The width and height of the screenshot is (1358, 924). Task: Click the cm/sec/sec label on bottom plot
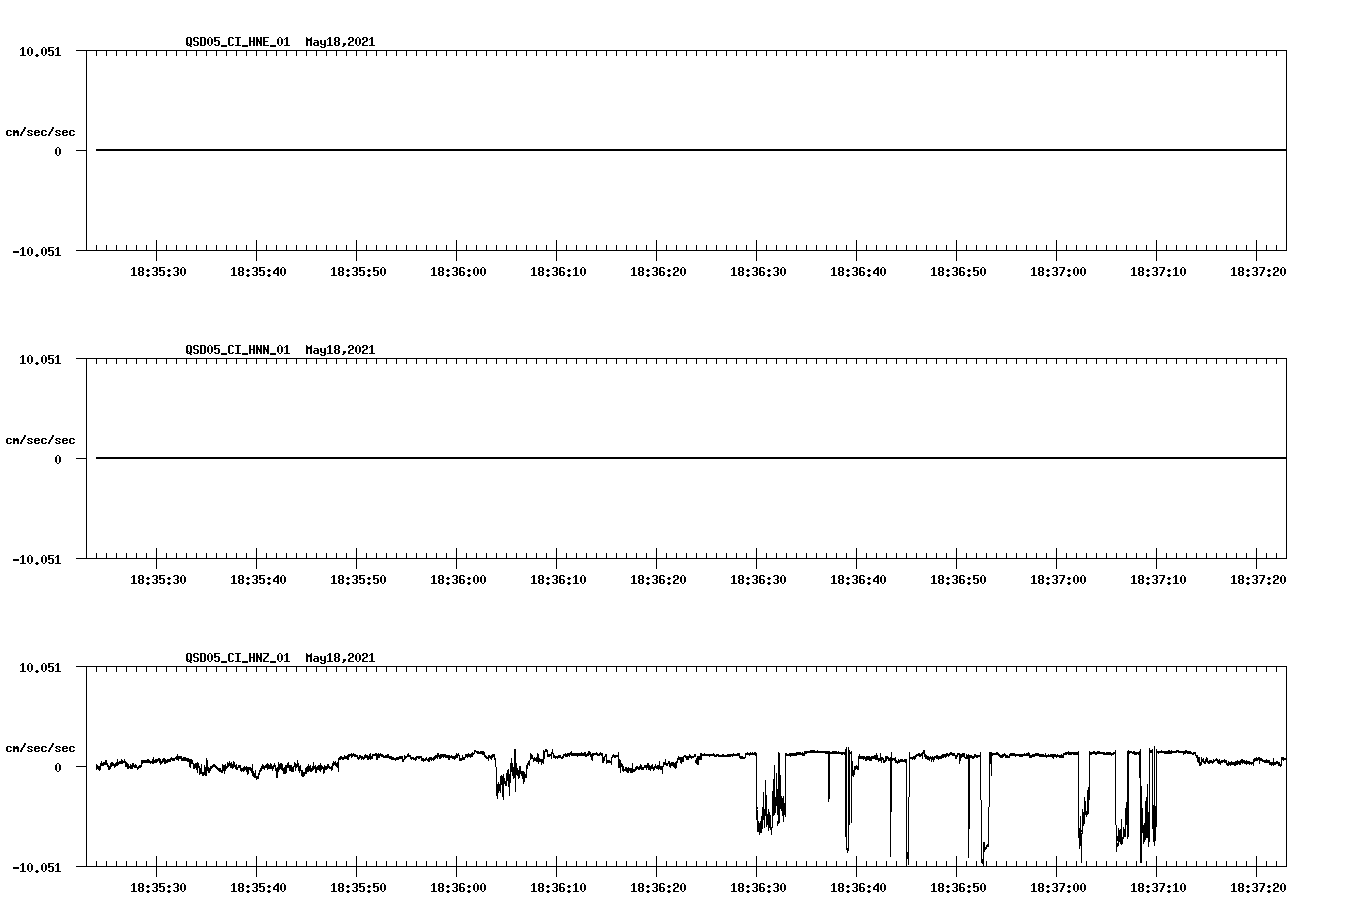tap(41, 747)
